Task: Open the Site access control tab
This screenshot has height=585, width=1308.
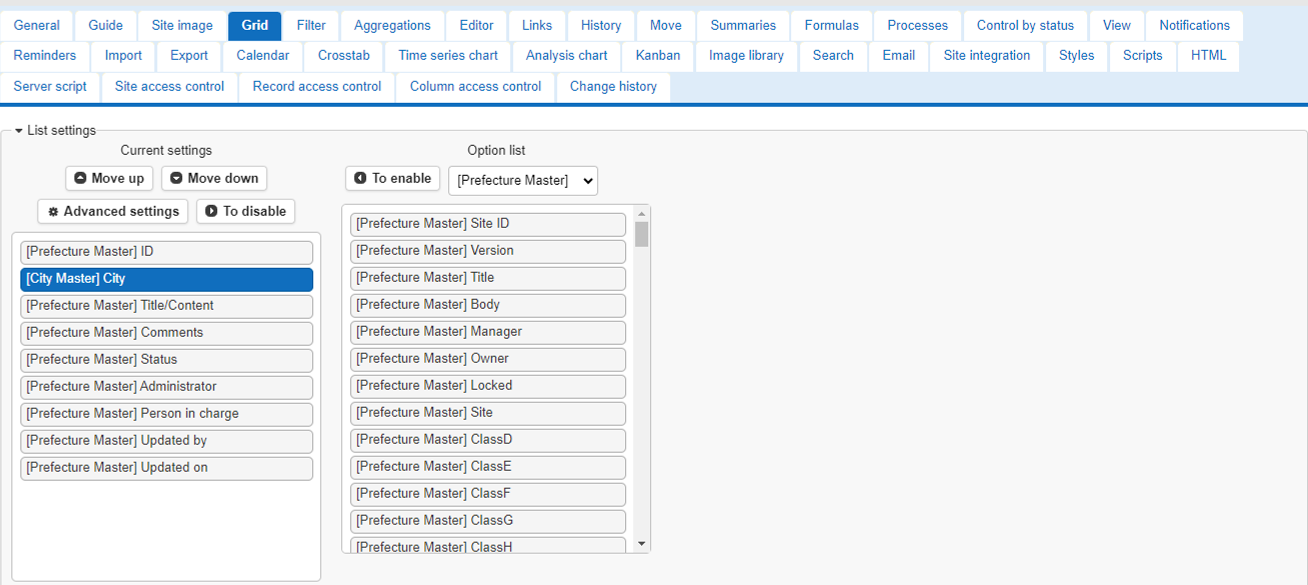Action: pyautogui.click(x=170, y=87)
